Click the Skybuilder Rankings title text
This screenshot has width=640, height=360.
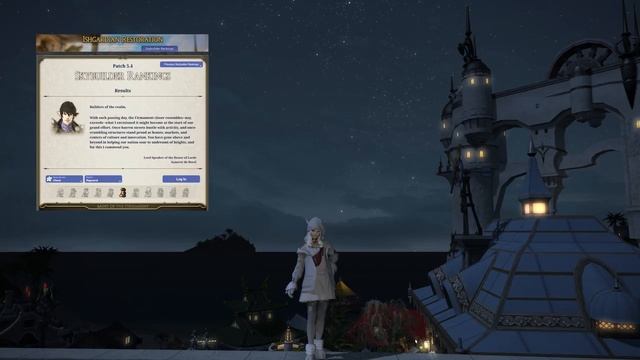pos(122,76)
